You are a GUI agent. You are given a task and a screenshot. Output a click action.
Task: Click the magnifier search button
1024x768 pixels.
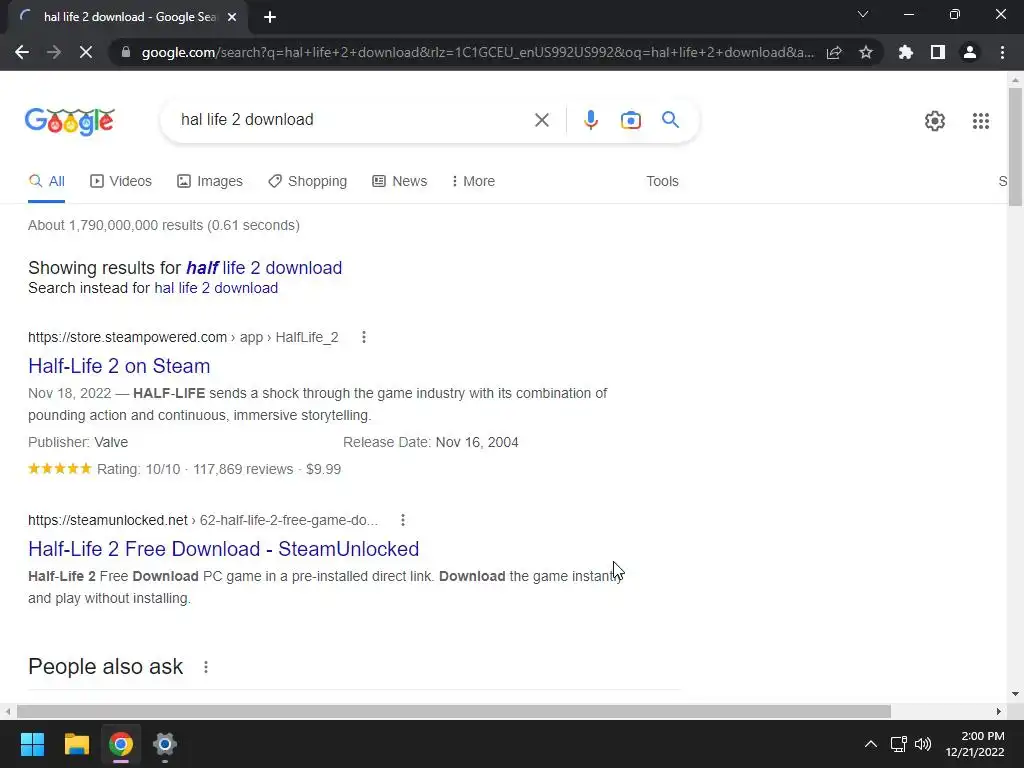(670, 120)
